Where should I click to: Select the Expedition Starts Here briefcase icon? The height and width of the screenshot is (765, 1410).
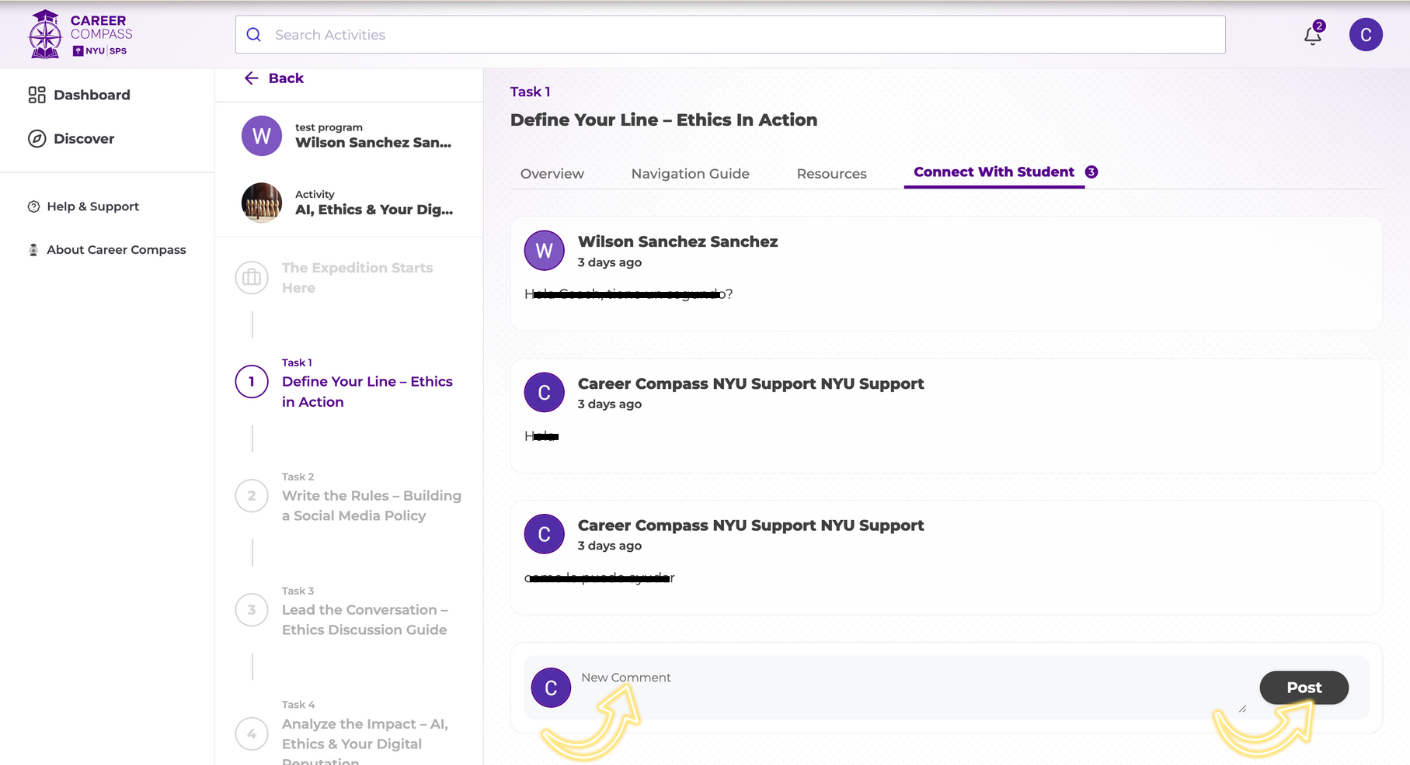251,278
